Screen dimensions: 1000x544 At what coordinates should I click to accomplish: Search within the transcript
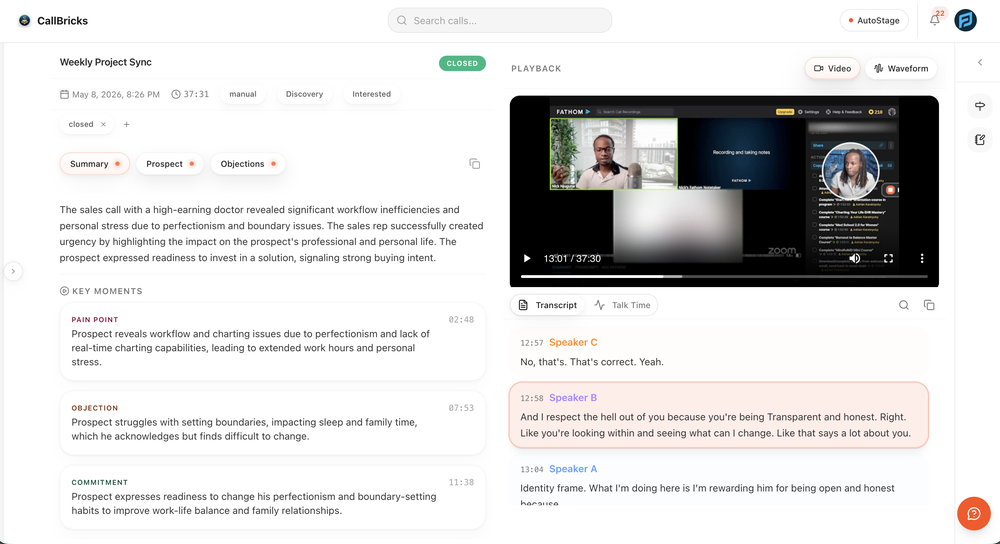904,305
